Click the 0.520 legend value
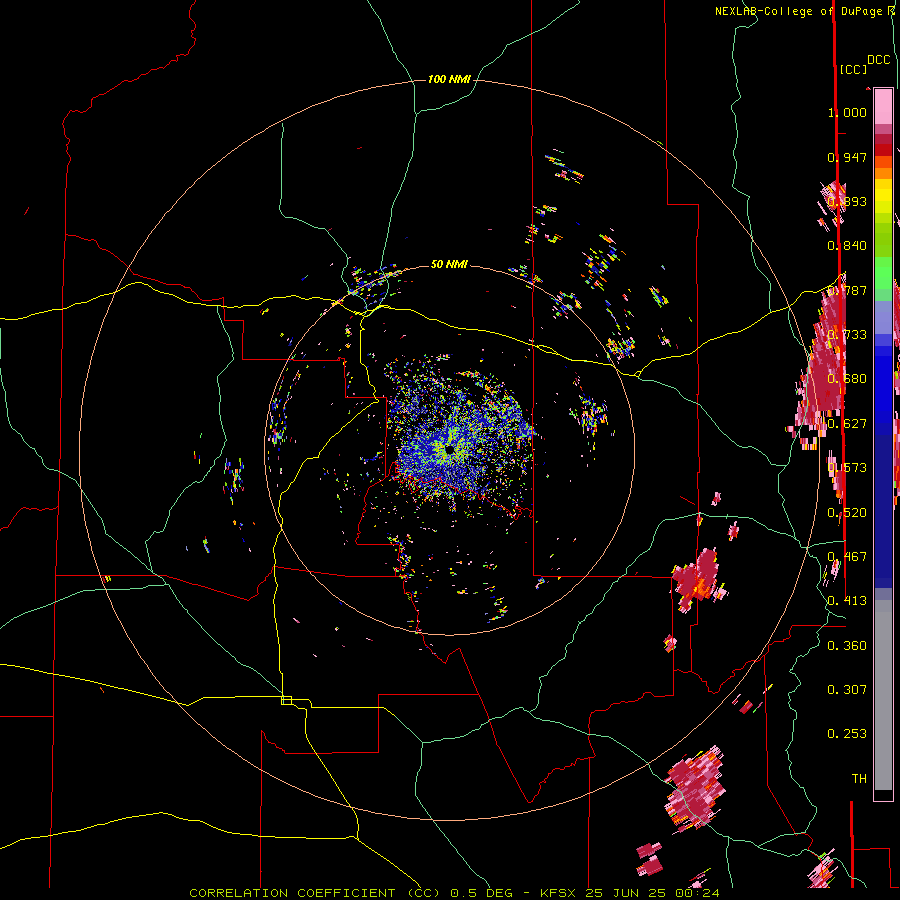The width and height of the screenshot is (900, 900). tap(847, 513)
